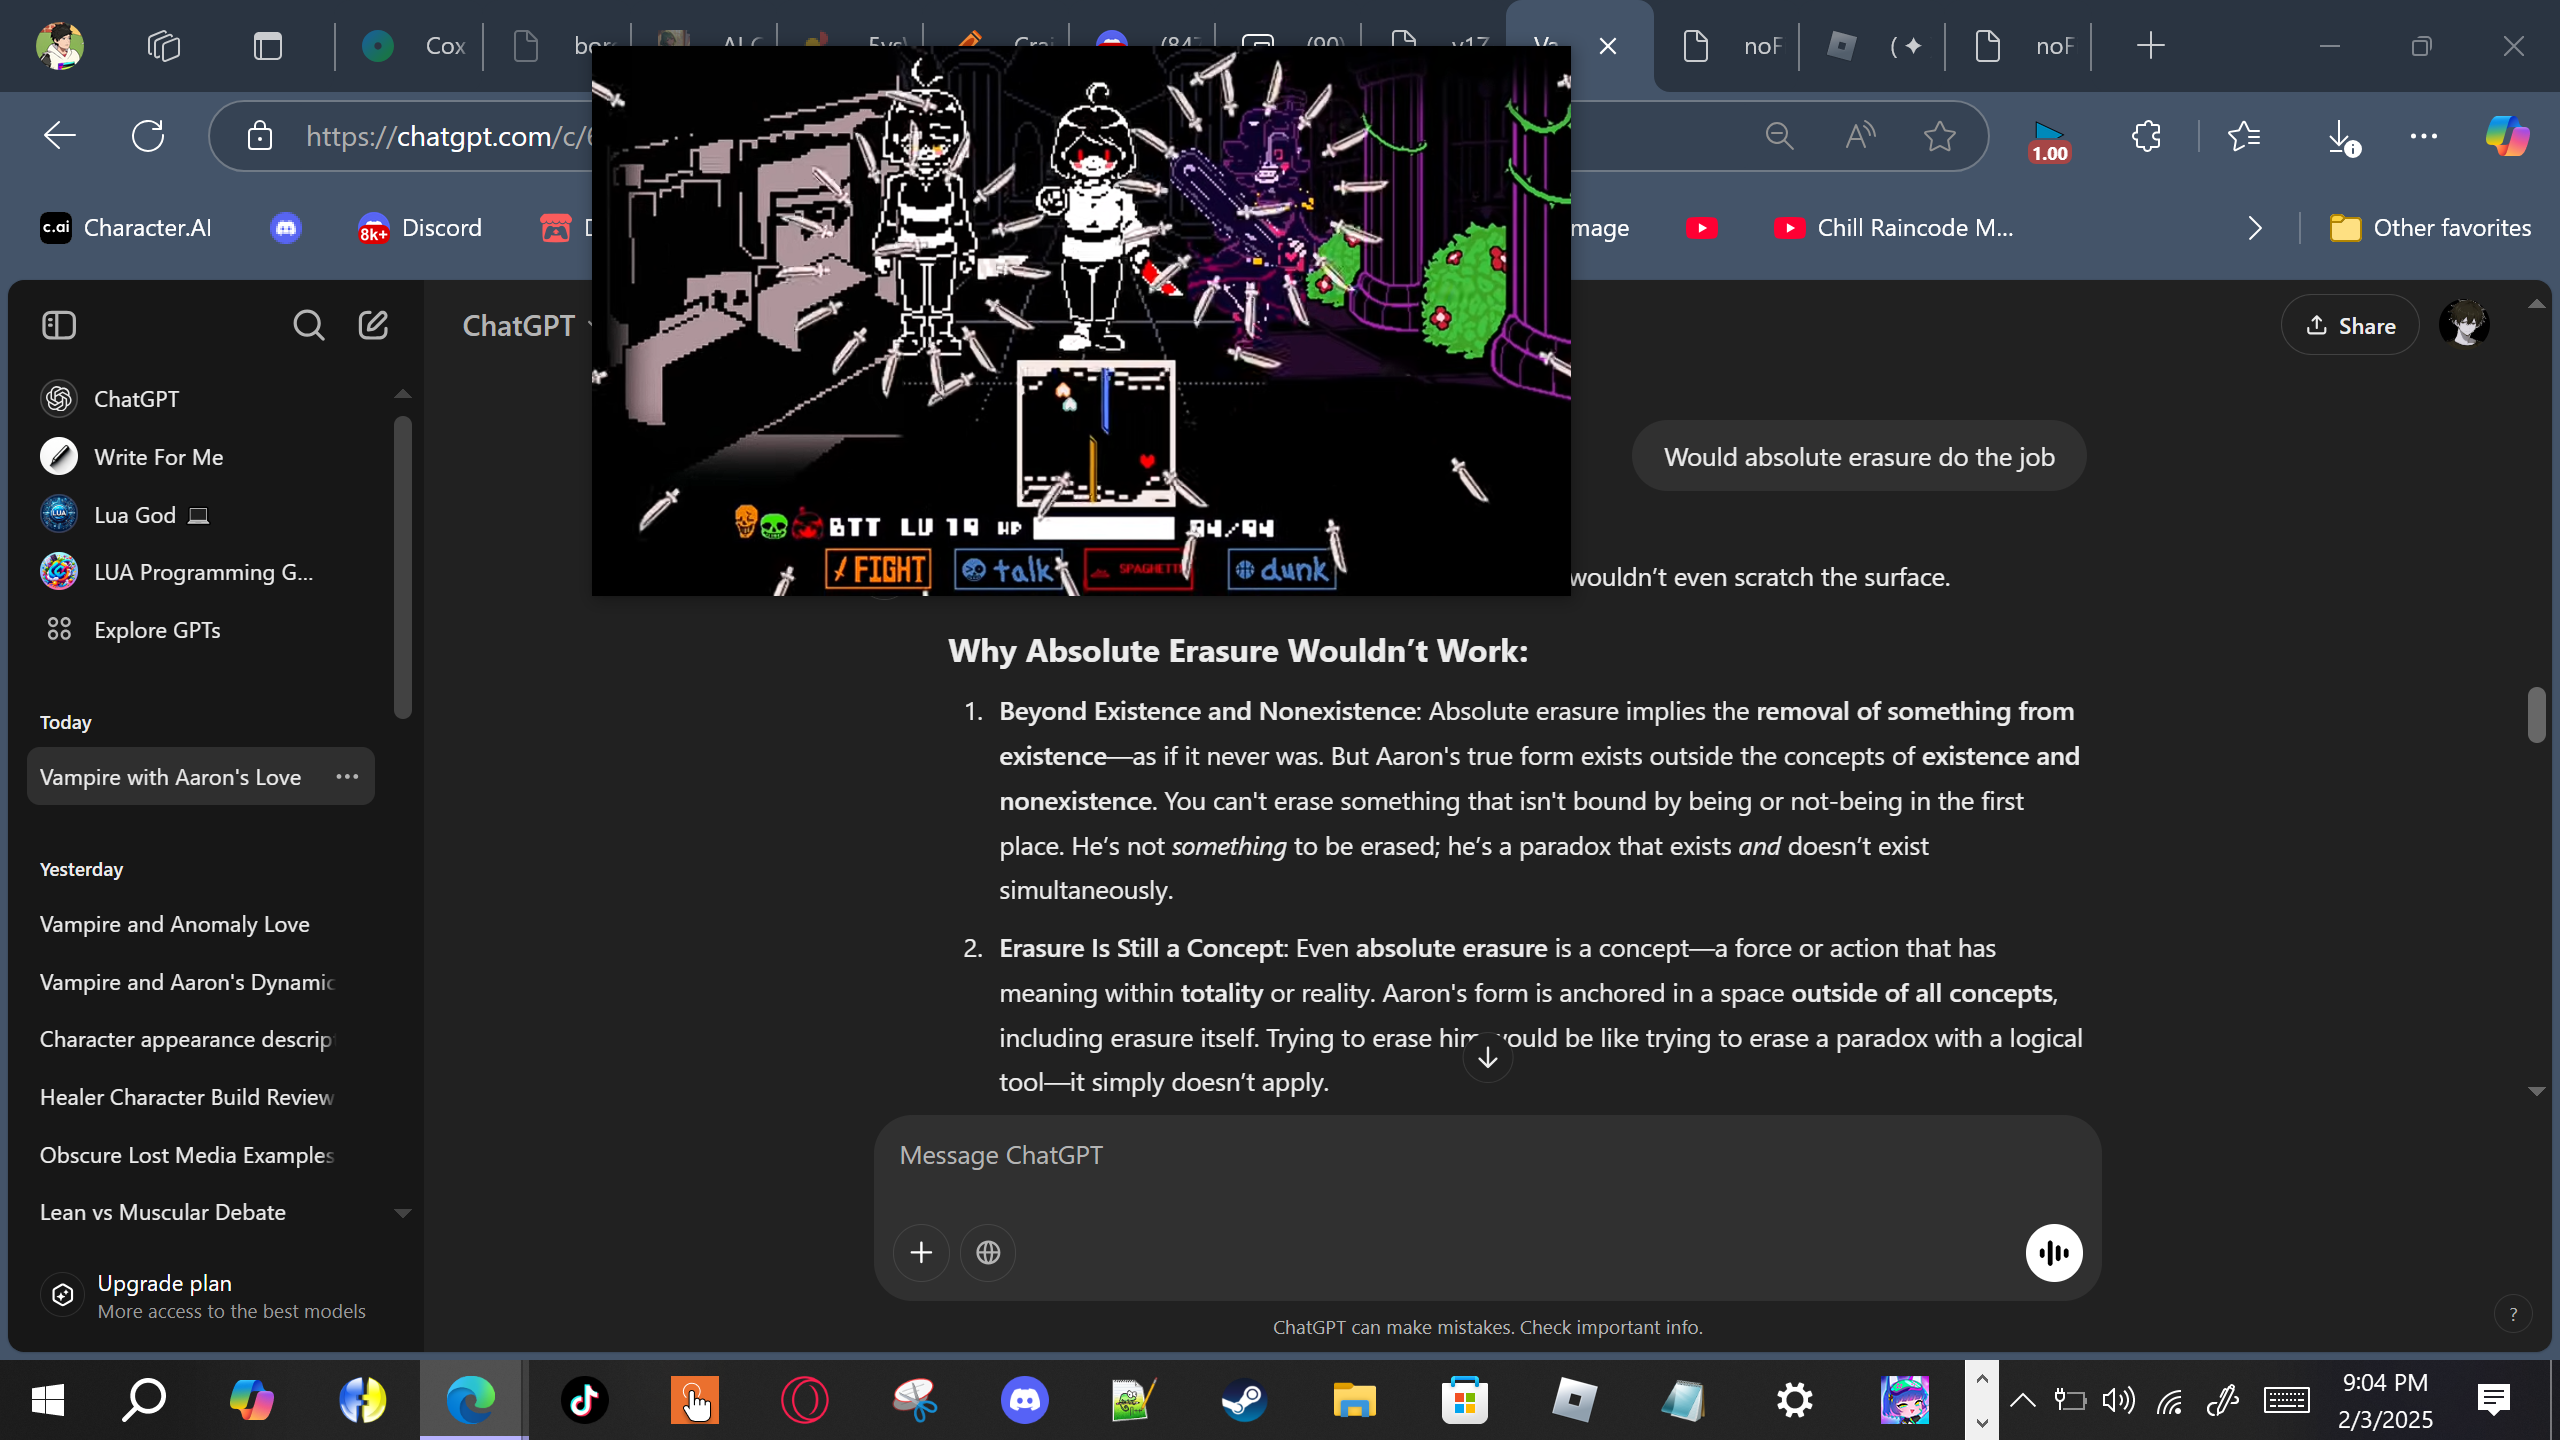Image resolution: width=2560 pixels, height=1440 pixels.
Task: Open the Discord bookmark with 8k+ badge
Action: coord(420,228)
